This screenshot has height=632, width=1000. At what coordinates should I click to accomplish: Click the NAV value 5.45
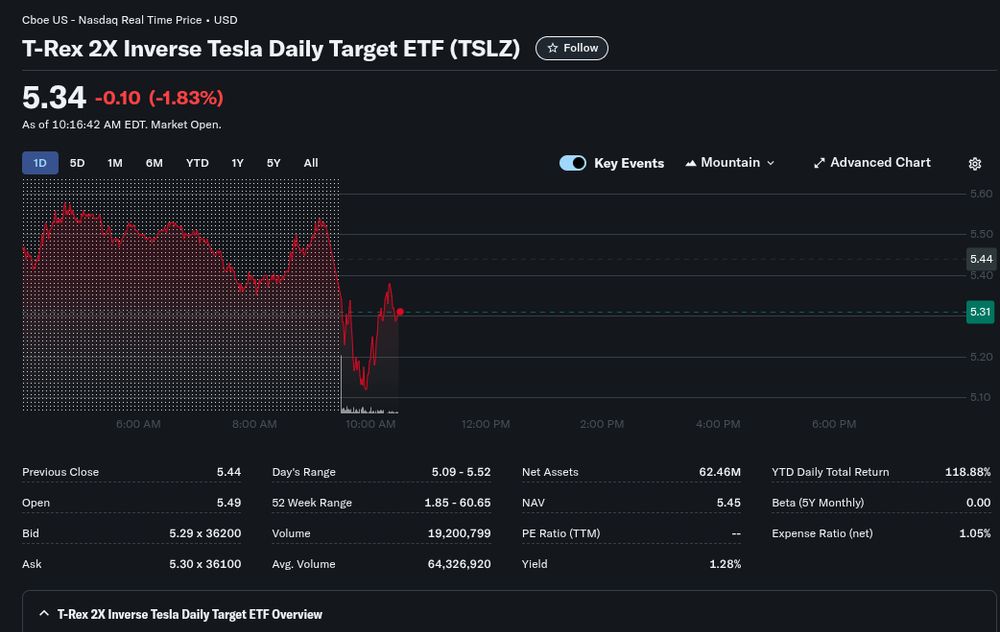pyautogui.click(x=728, y=503)
